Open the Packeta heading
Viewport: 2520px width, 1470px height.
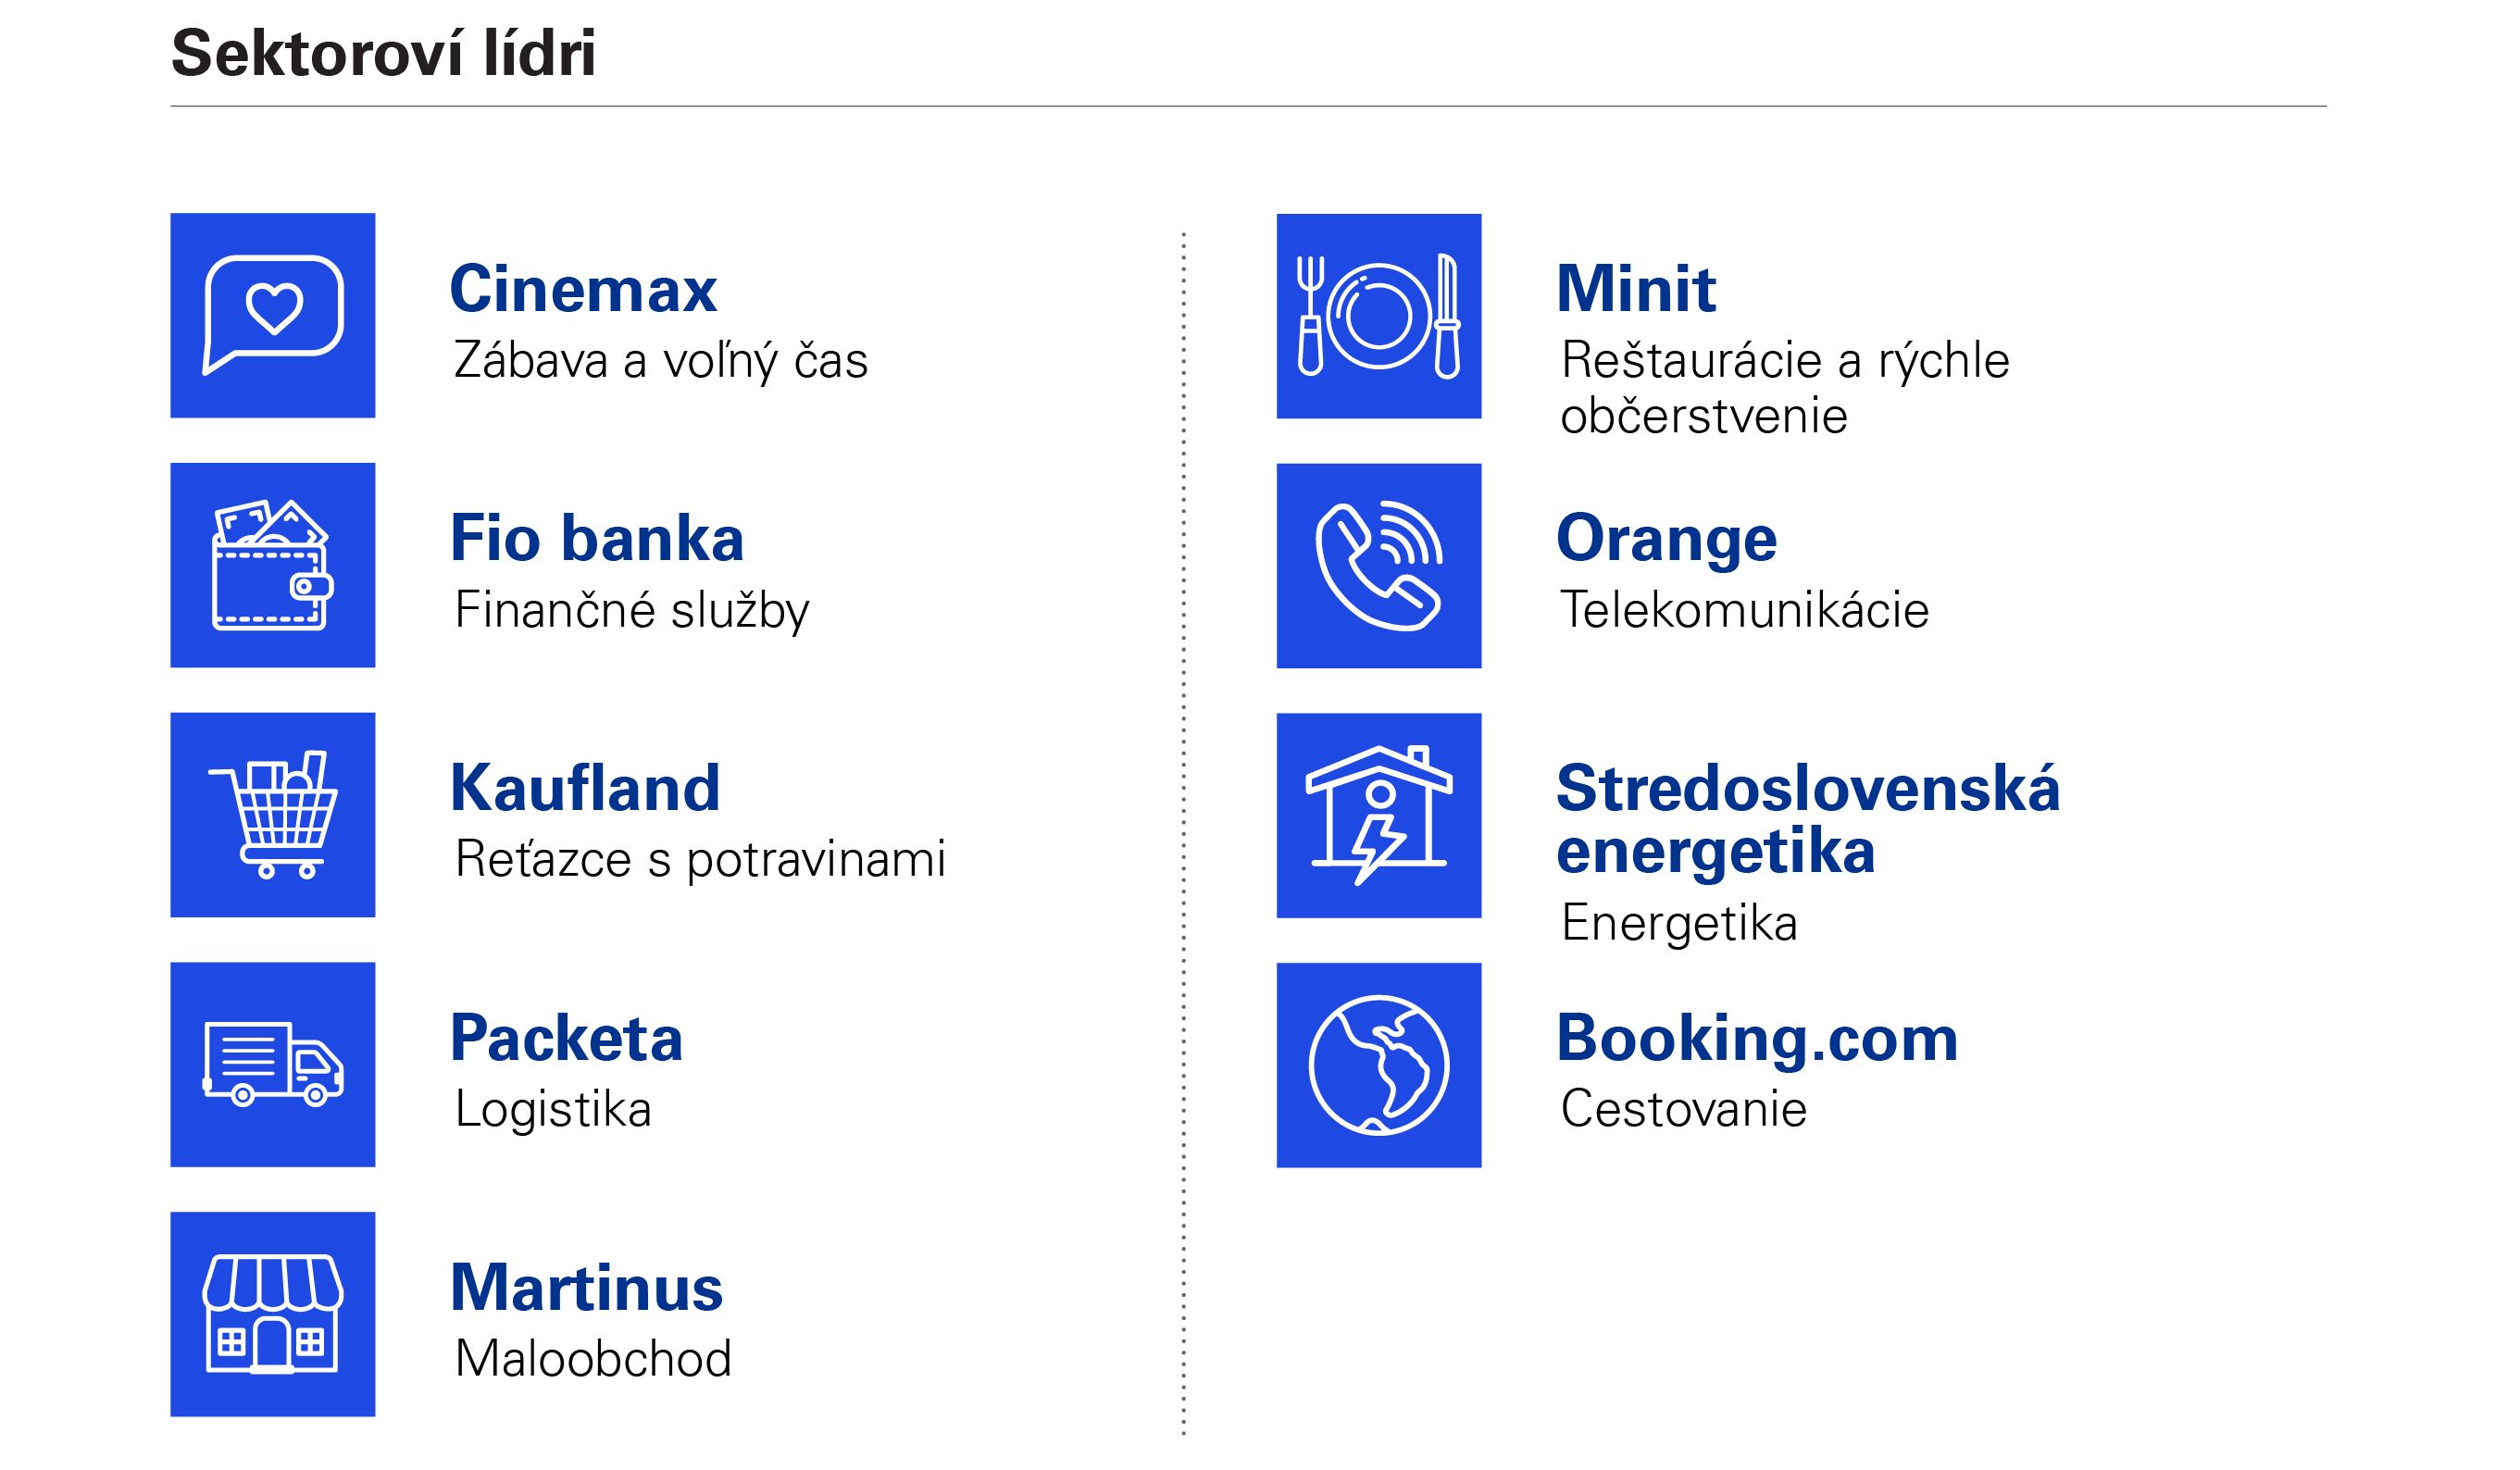click(566, 1038)
